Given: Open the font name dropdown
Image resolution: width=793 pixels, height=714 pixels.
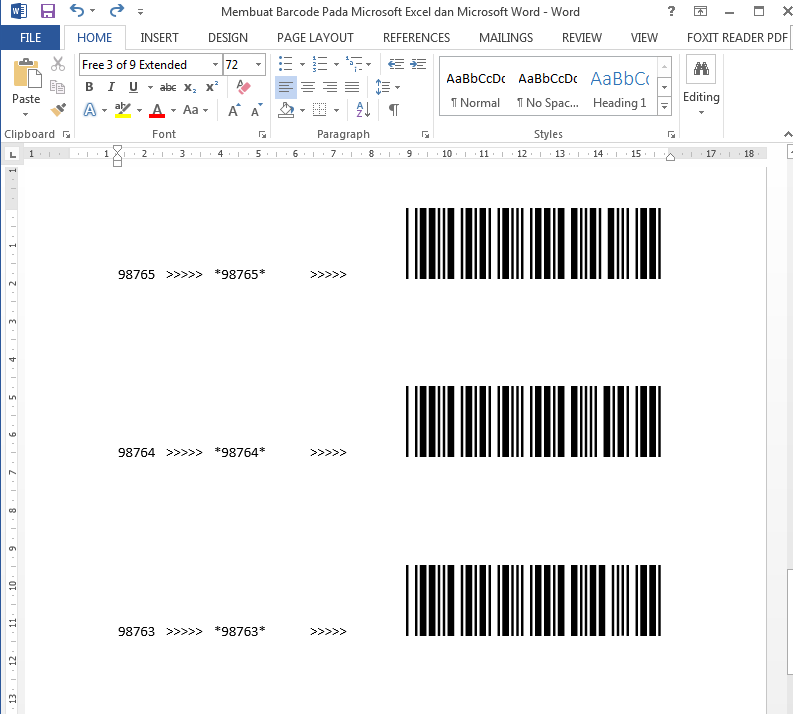Looking at the screenshot, I should tap(215, 65).
